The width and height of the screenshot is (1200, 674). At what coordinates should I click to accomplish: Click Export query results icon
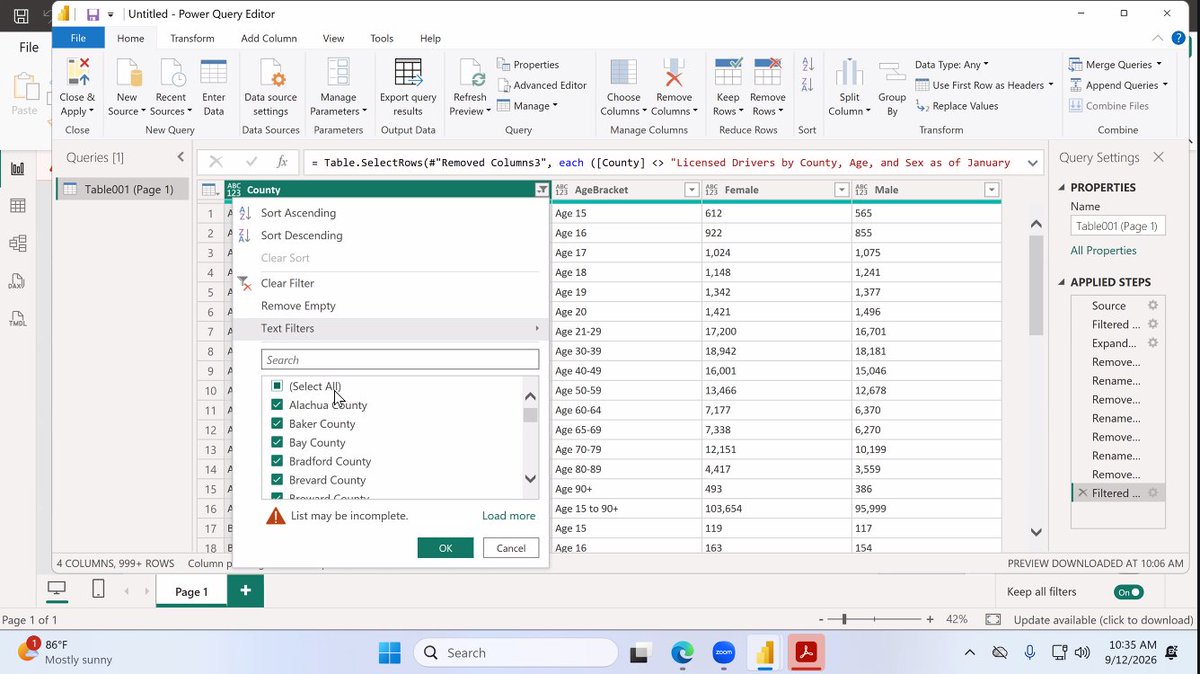pyautogui.click(x=408, y=72)
